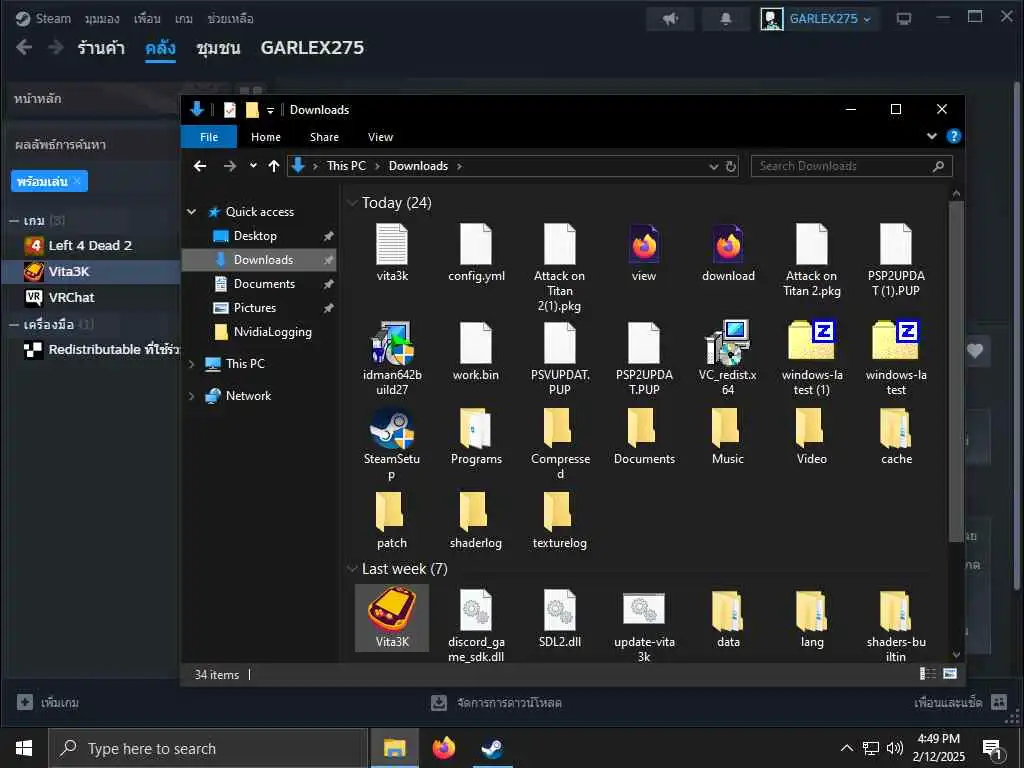Select the Attack on Titan 2(1).pkg file

click(x=560, y=267)
